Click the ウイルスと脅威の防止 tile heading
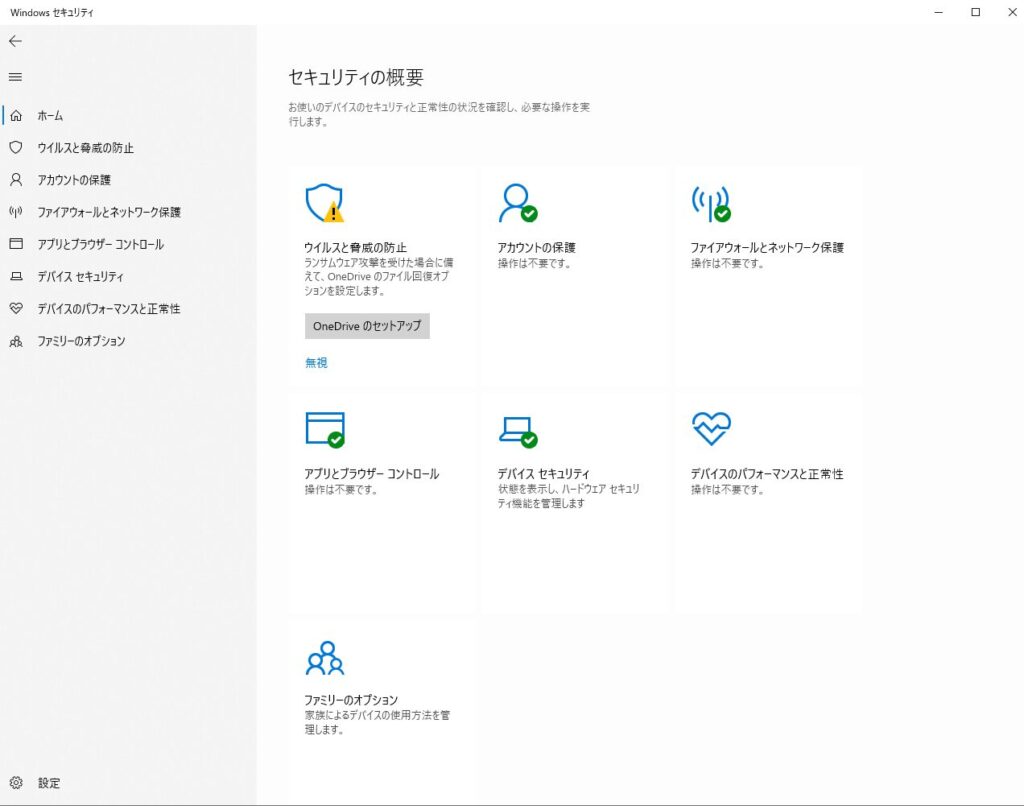The height and width of the screenshot is (806, 1024). click(x=355, y=248)
